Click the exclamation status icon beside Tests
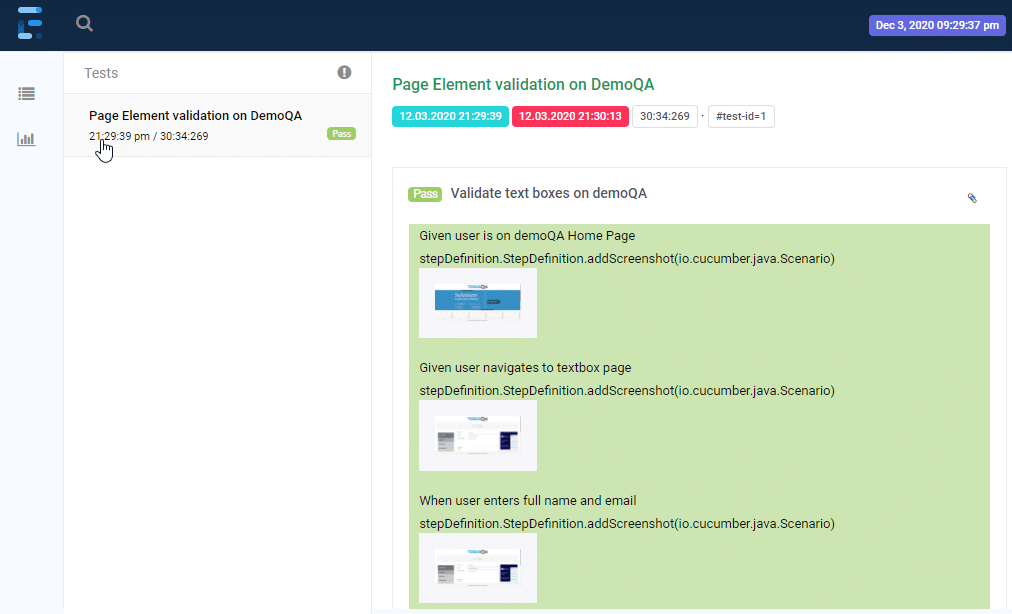 [x=344, y=72]
